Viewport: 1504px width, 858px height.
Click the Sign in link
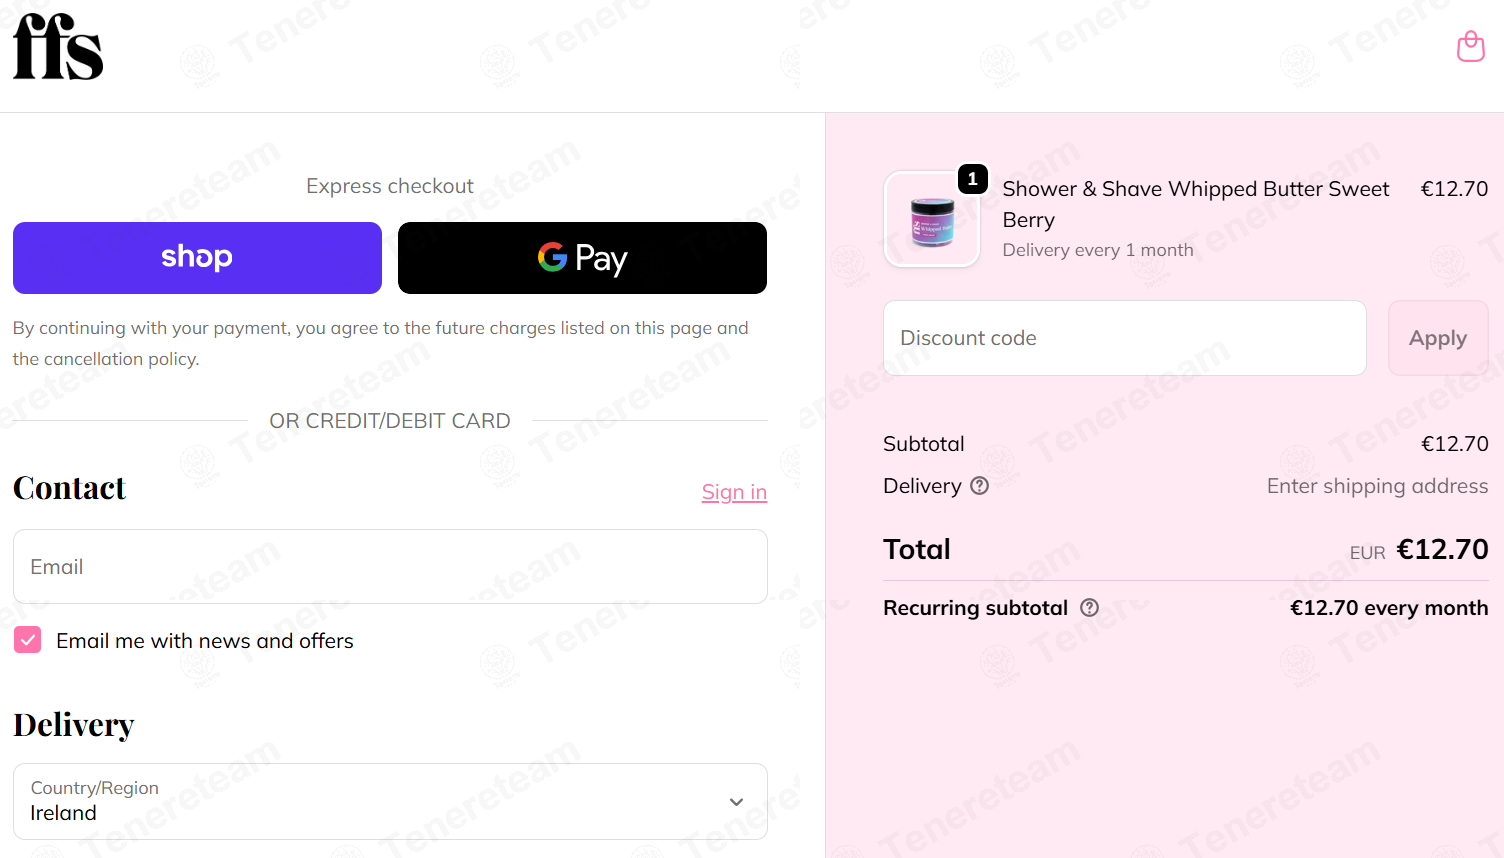tap(734, 492)
